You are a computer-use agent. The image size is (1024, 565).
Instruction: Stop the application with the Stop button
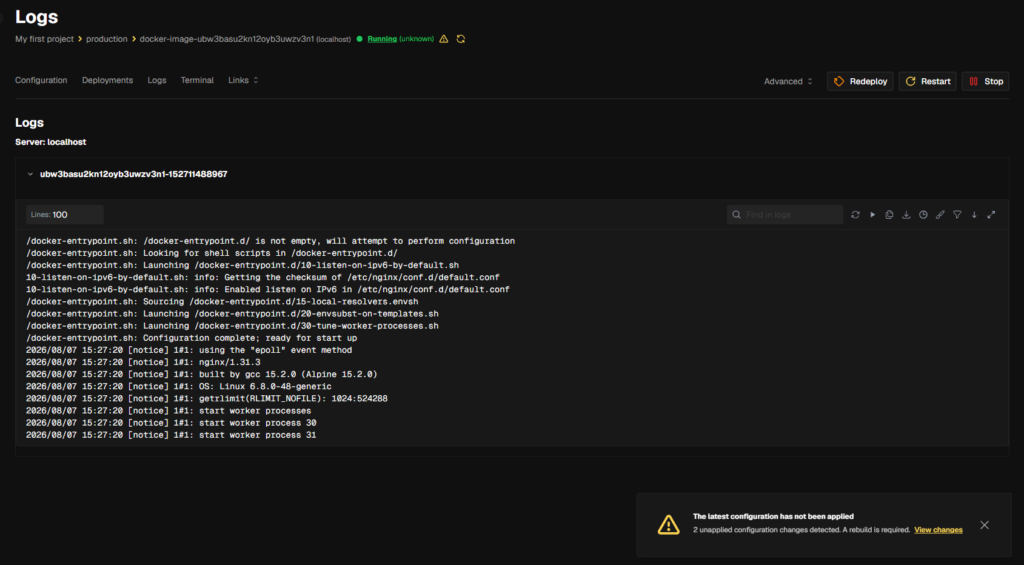point(985,81)
